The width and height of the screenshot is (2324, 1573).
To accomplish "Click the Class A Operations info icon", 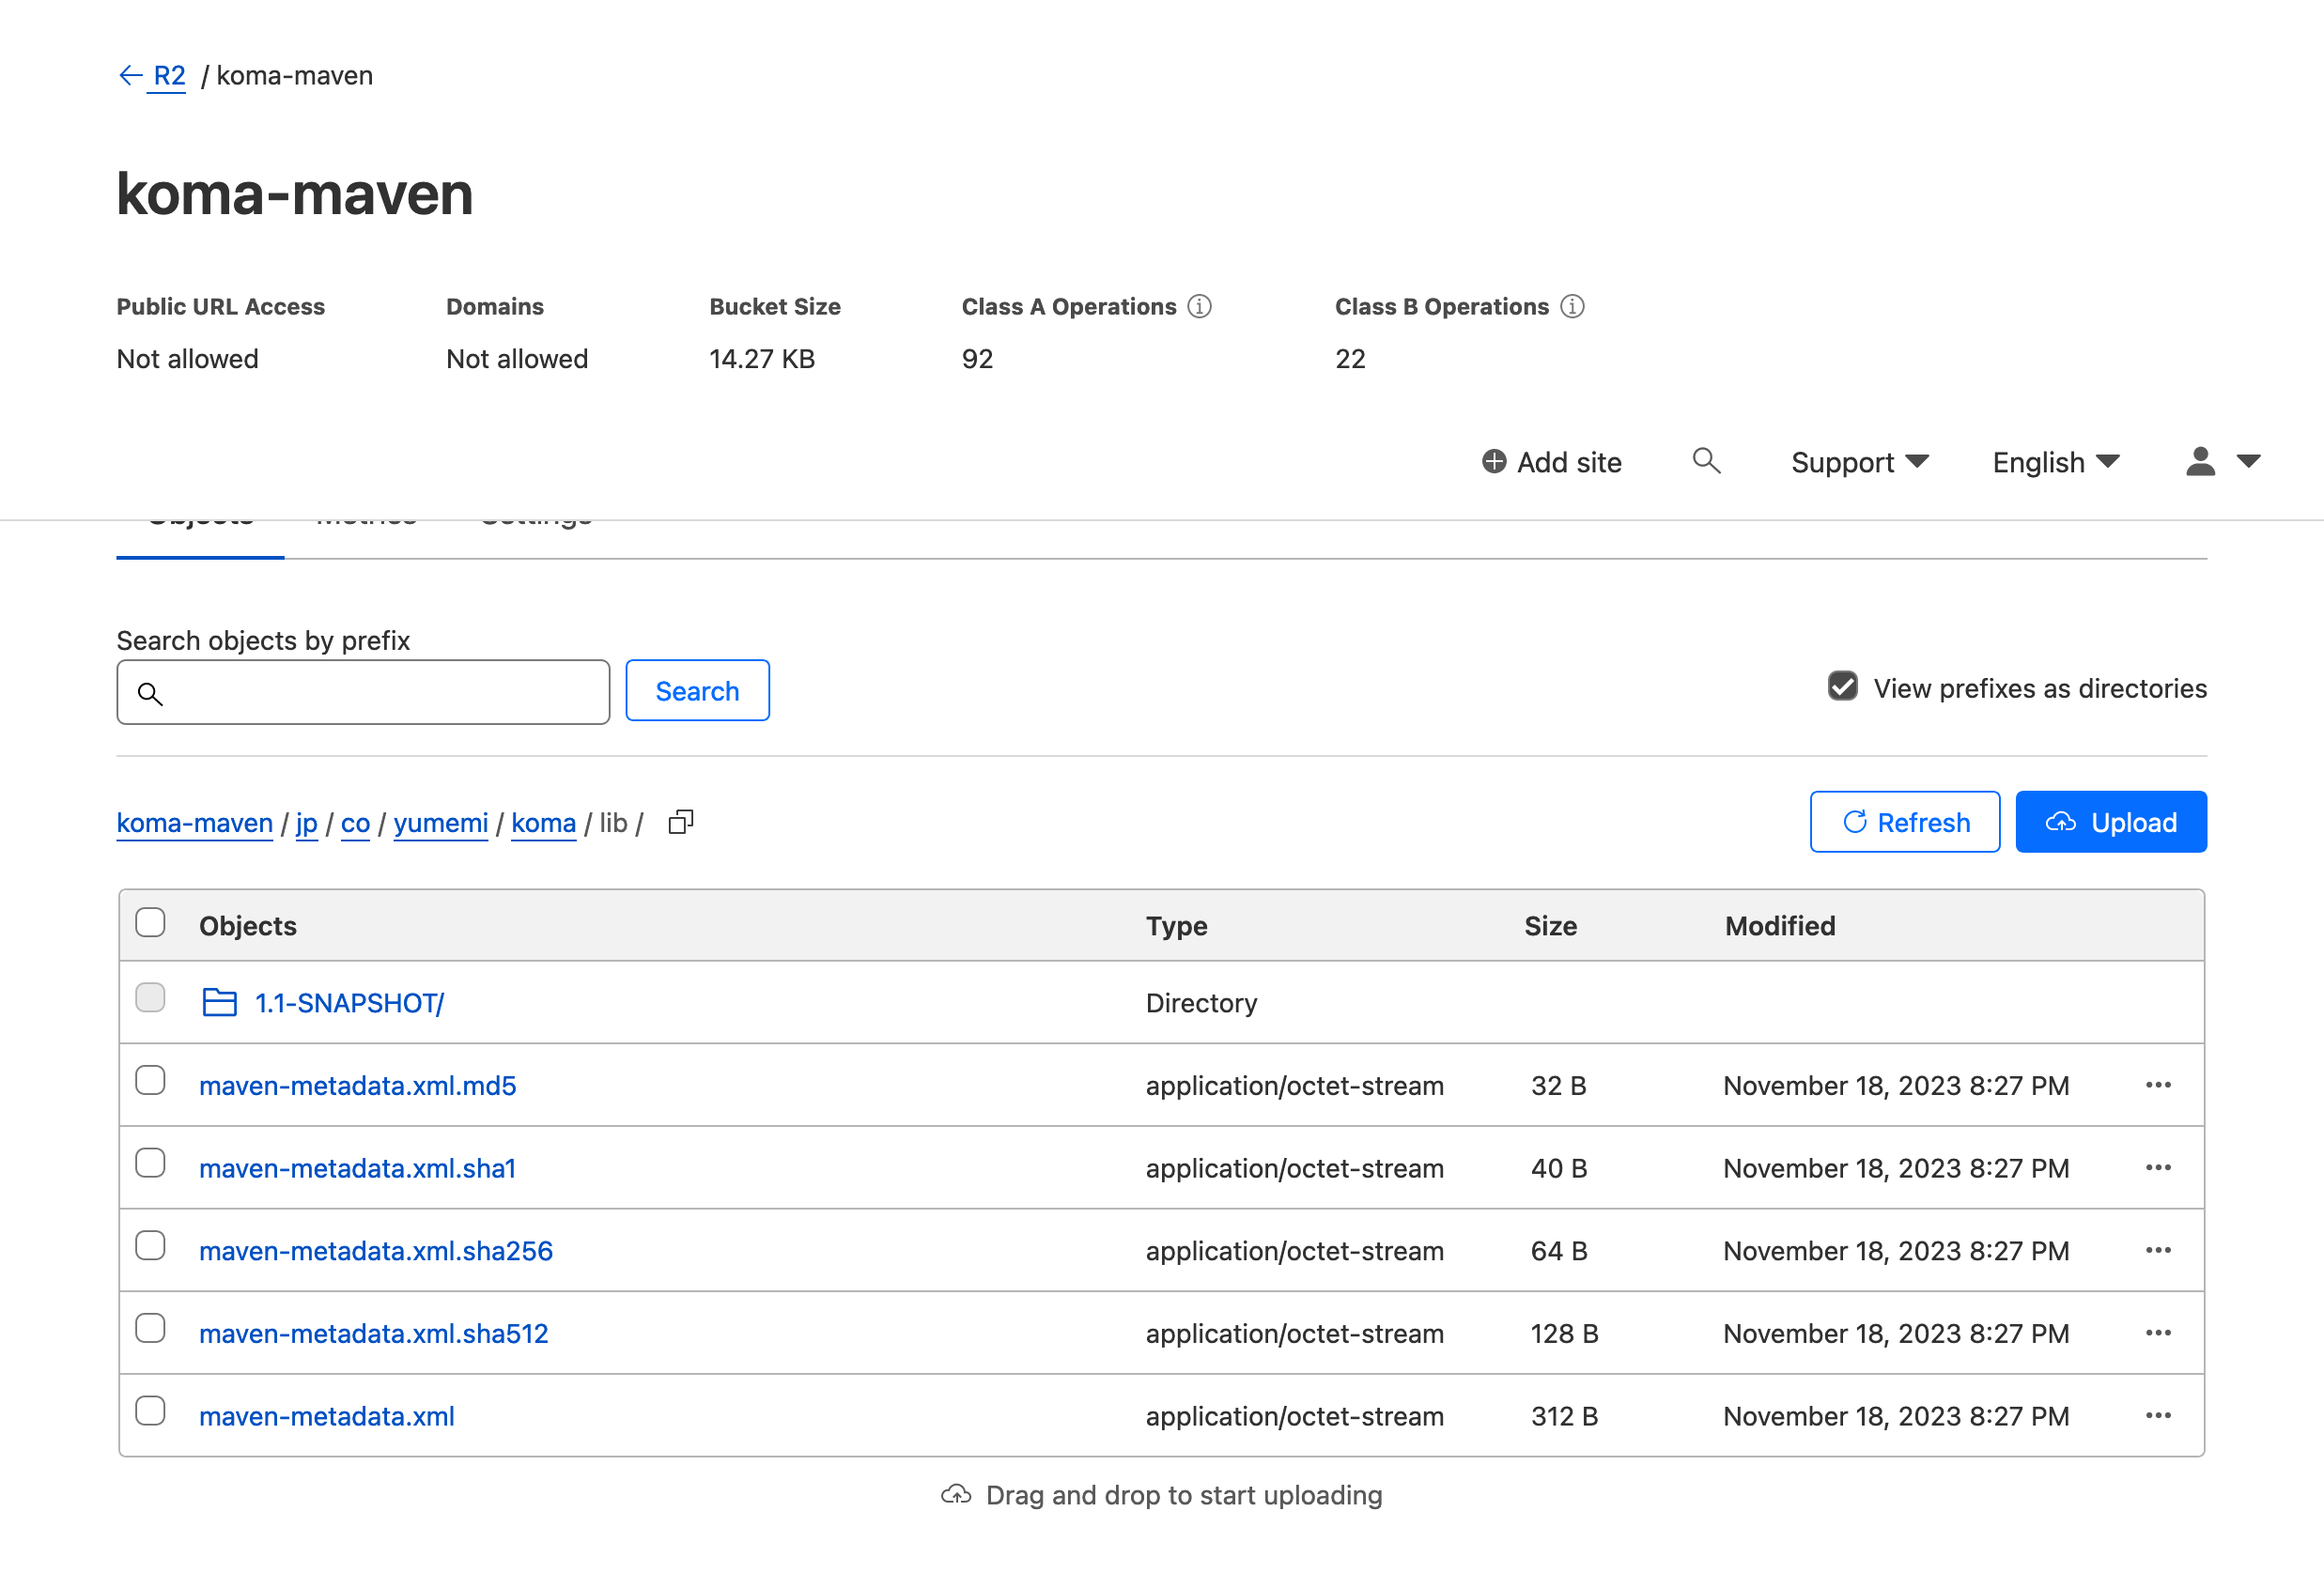I will (1199, 306).
